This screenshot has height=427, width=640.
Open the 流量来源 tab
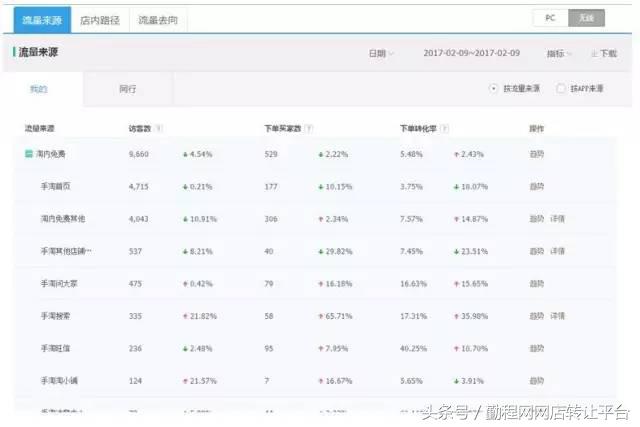tap(42, 20)
